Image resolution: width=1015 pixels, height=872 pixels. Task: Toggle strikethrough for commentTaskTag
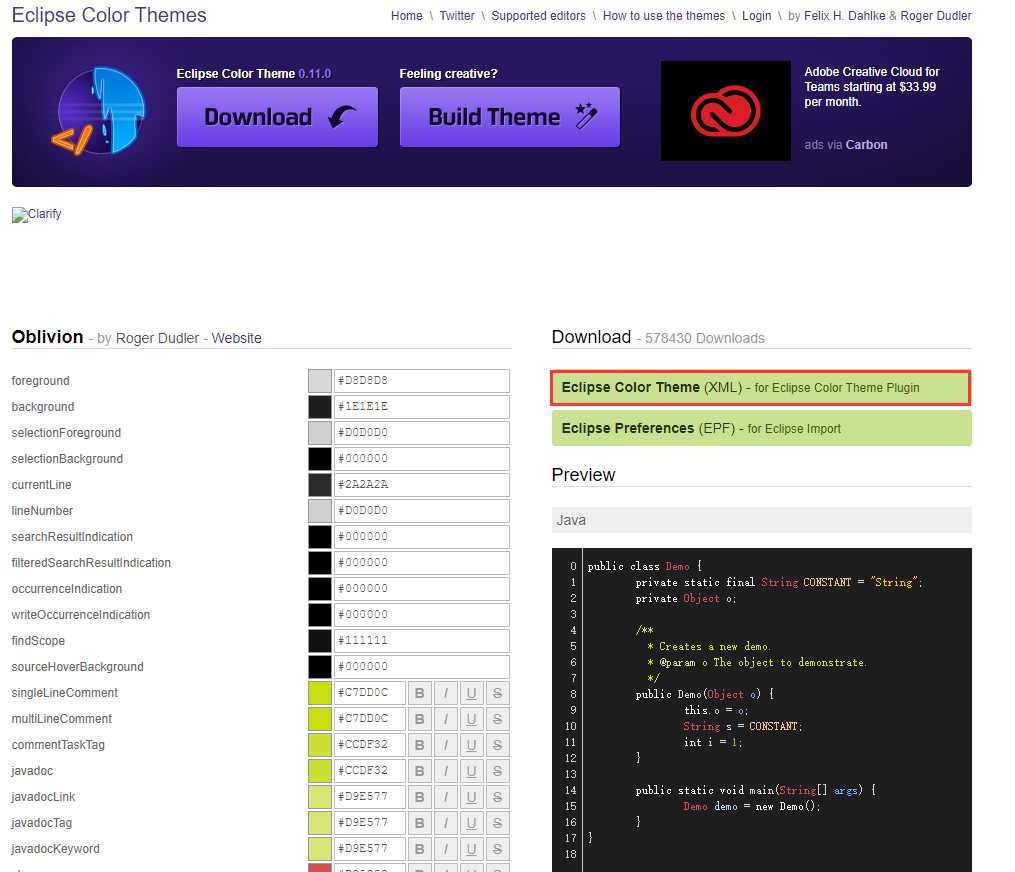pyautogui.click(x=497, y=744)
